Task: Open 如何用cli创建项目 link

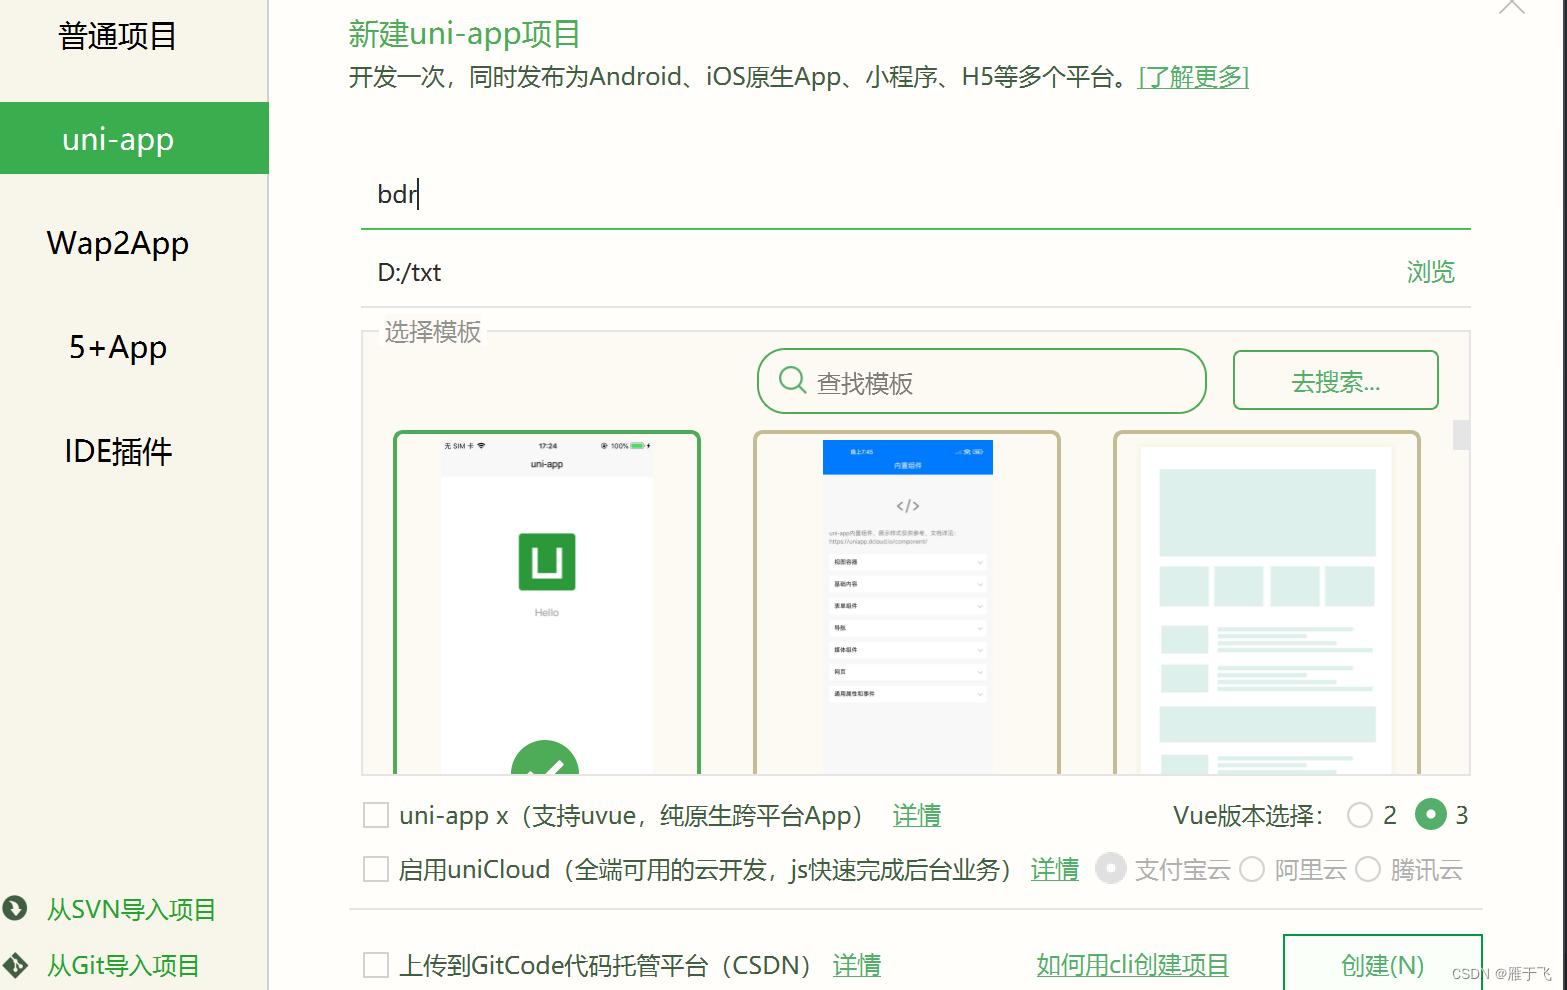Action: (x=1132, y=965)
